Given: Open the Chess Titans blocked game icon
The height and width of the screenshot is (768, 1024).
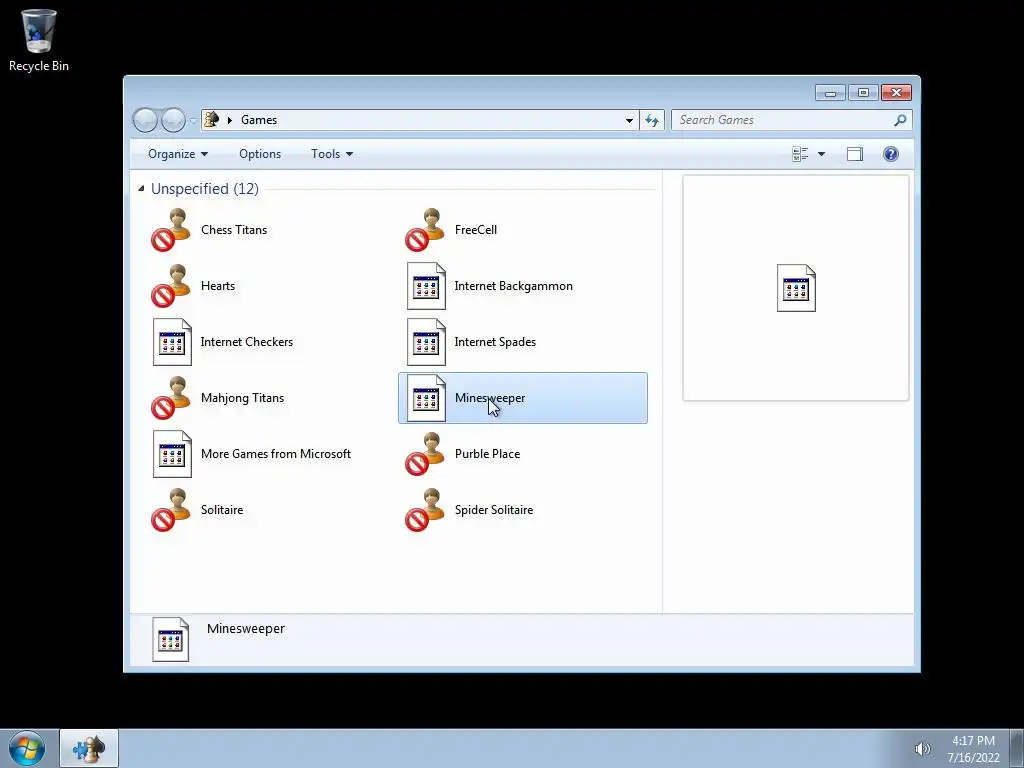Looking at the screenshot, I should coord(171,230).
